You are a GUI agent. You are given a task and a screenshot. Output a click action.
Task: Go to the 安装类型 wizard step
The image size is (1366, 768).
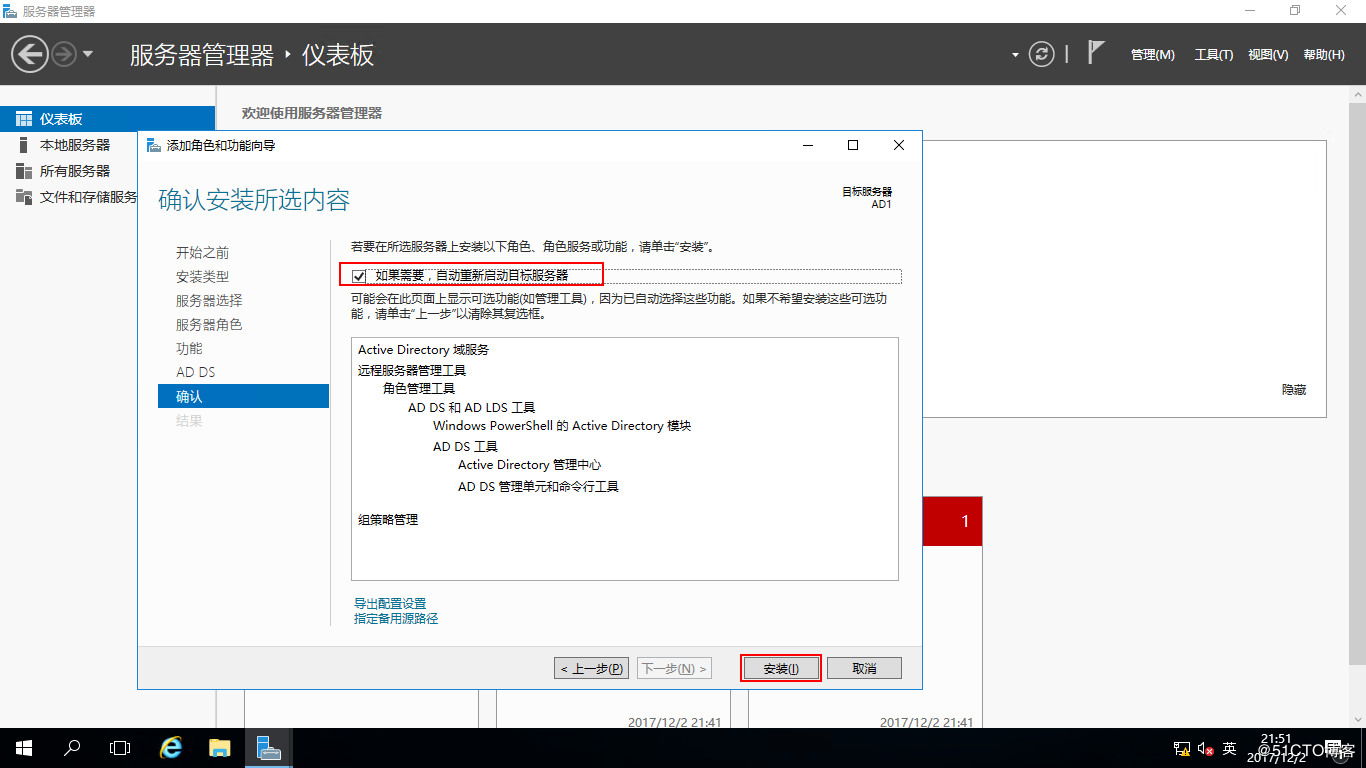(x=202, y=277)
